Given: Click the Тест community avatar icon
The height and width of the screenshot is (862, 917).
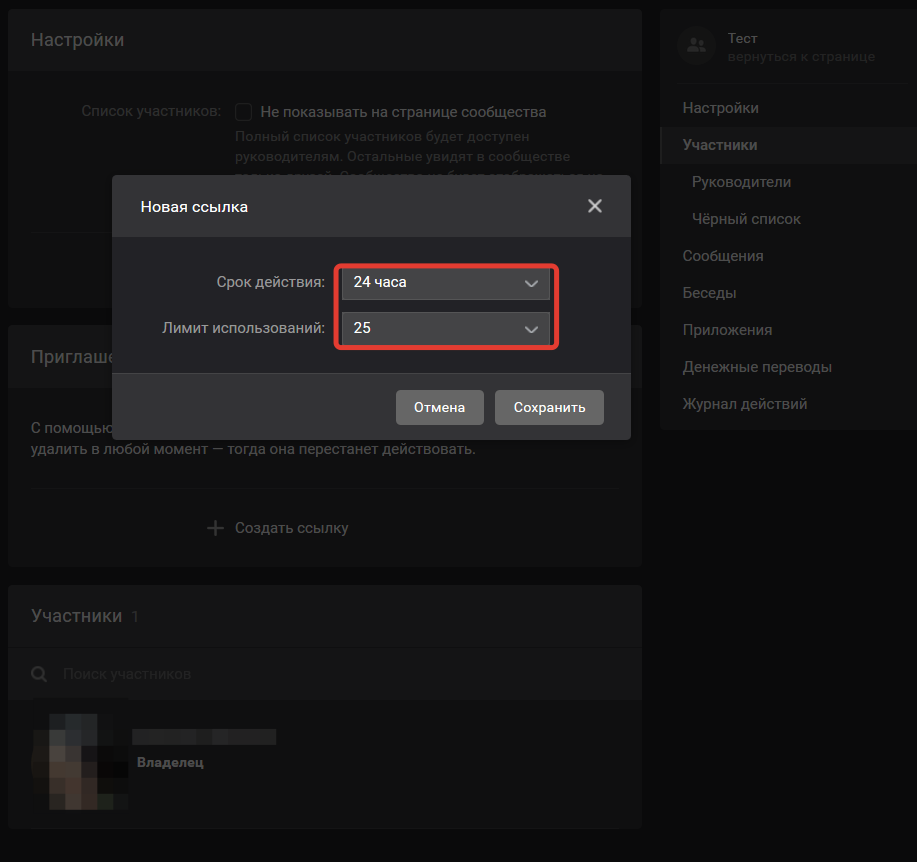Looking at the screenshot, I should [x=696, y=45].
